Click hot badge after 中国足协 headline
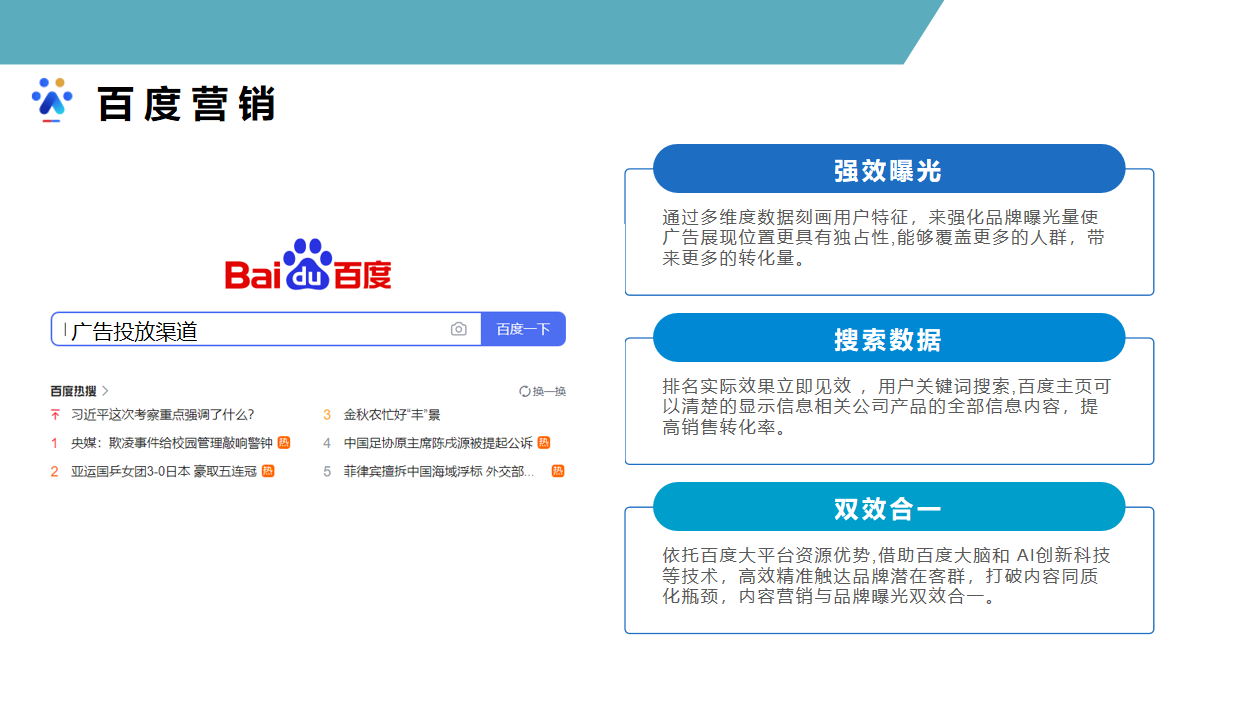Image resolution: width=1255 pixels, height=702 pixels. pyautogui.click(x=544, y=442)
